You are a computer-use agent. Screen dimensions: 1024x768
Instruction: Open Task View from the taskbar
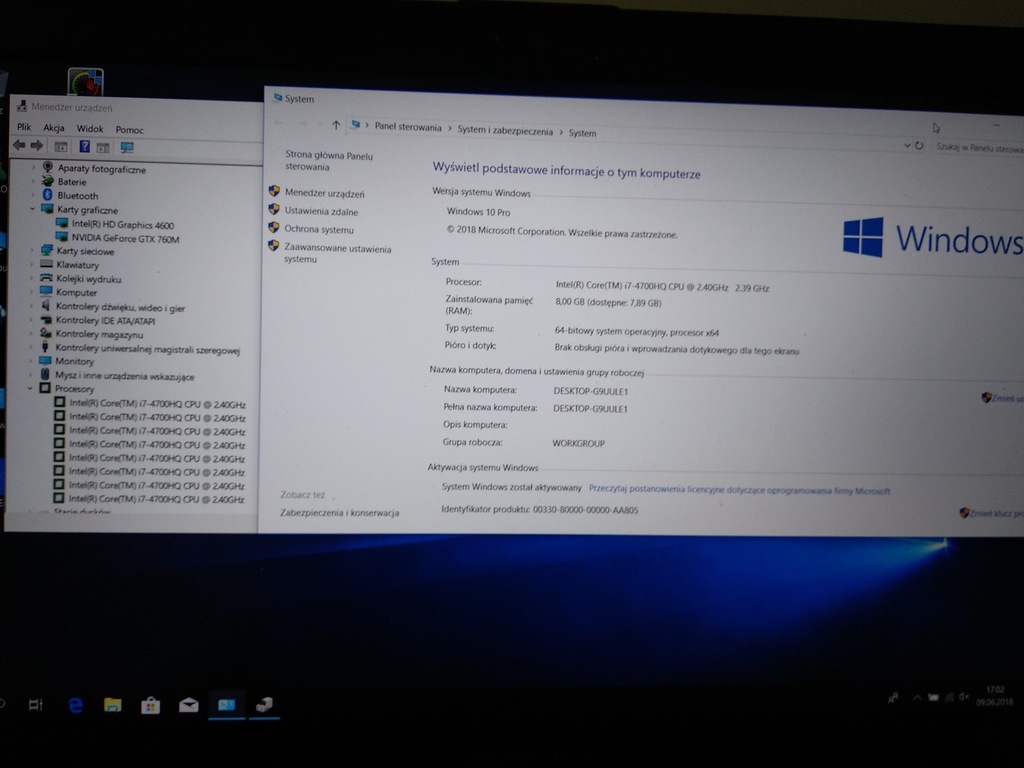point(36,704)
